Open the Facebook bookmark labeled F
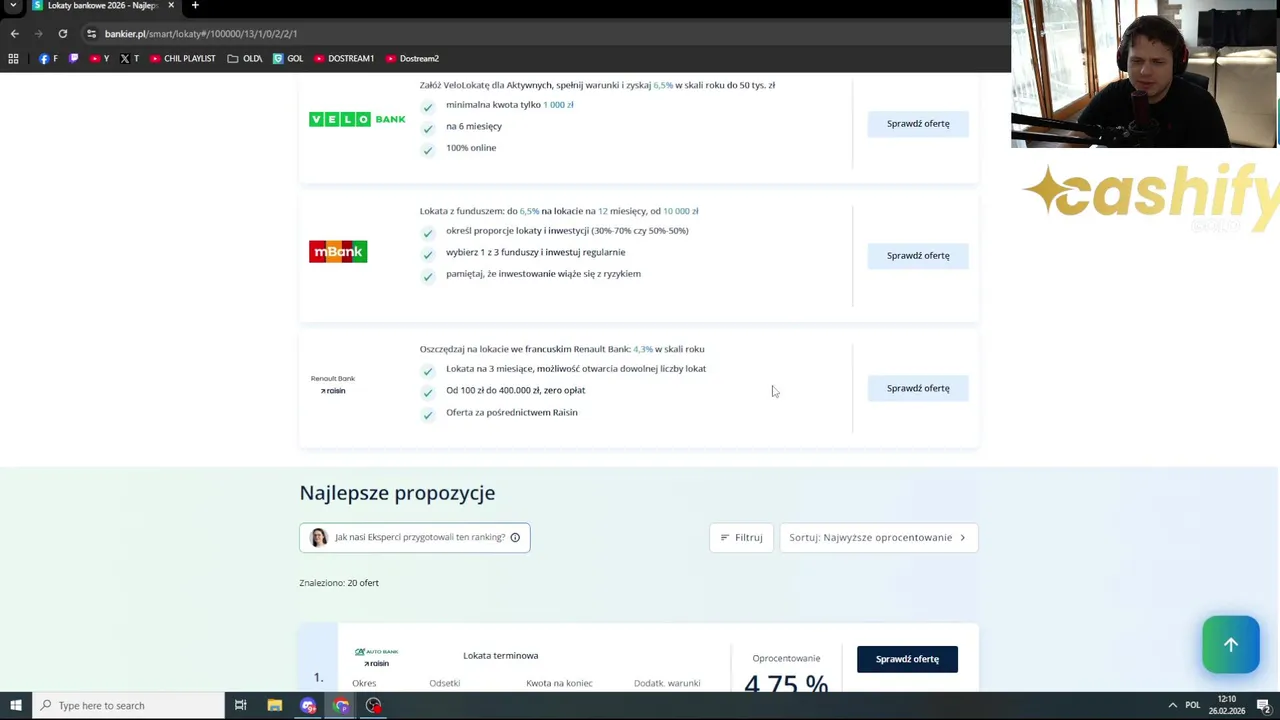 point(48,58)
